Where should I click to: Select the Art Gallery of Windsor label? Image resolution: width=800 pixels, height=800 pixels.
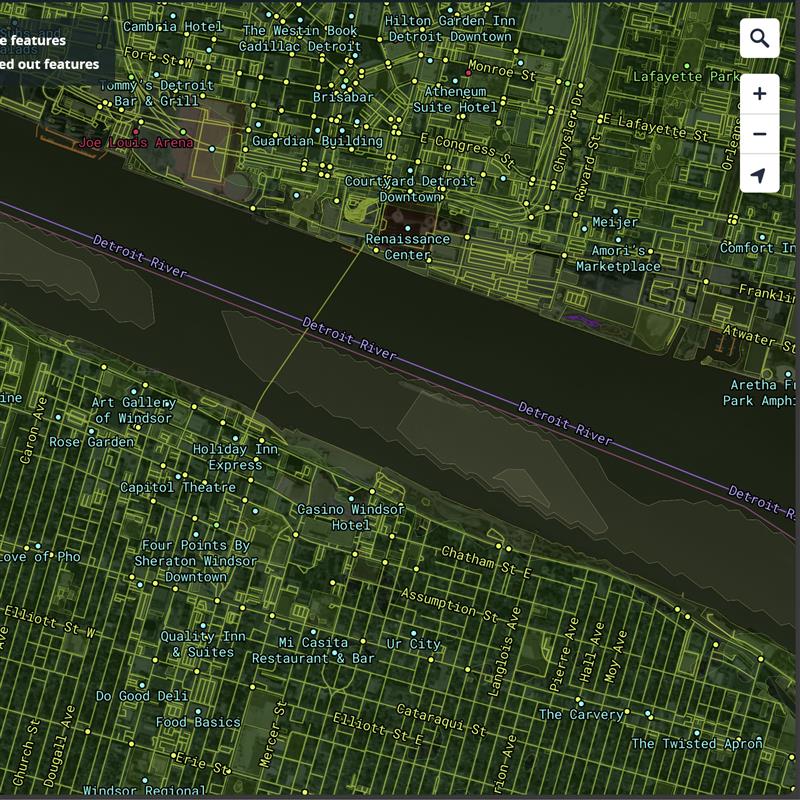pyautogui.click(x=133, y=410)
